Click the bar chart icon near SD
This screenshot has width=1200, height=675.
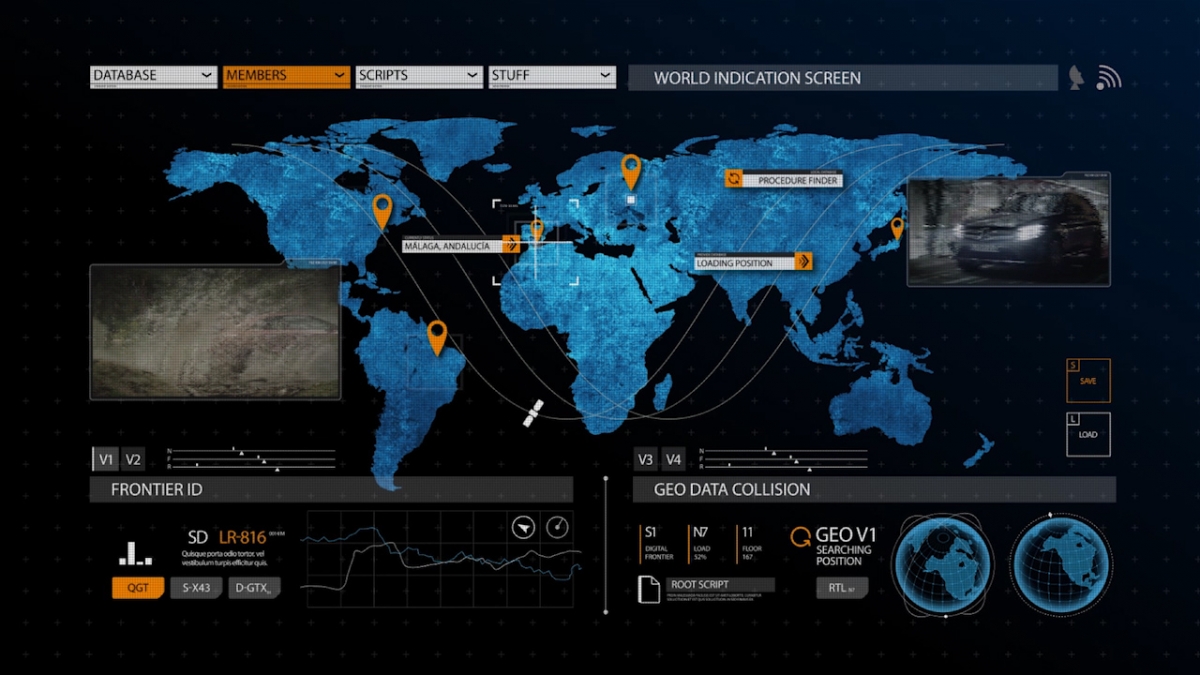(135, 554)
